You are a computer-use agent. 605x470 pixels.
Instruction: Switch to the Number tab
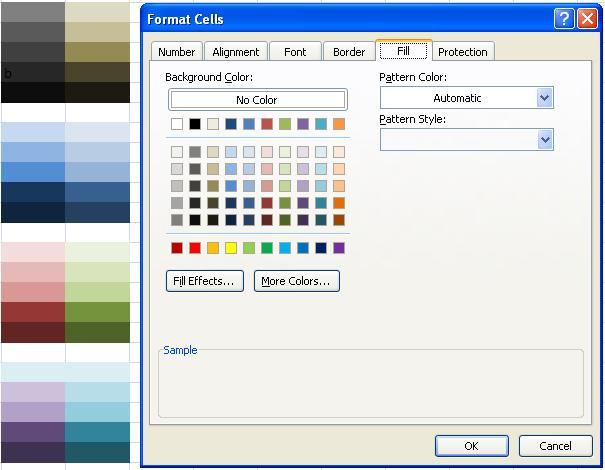[x=176, y=52]
